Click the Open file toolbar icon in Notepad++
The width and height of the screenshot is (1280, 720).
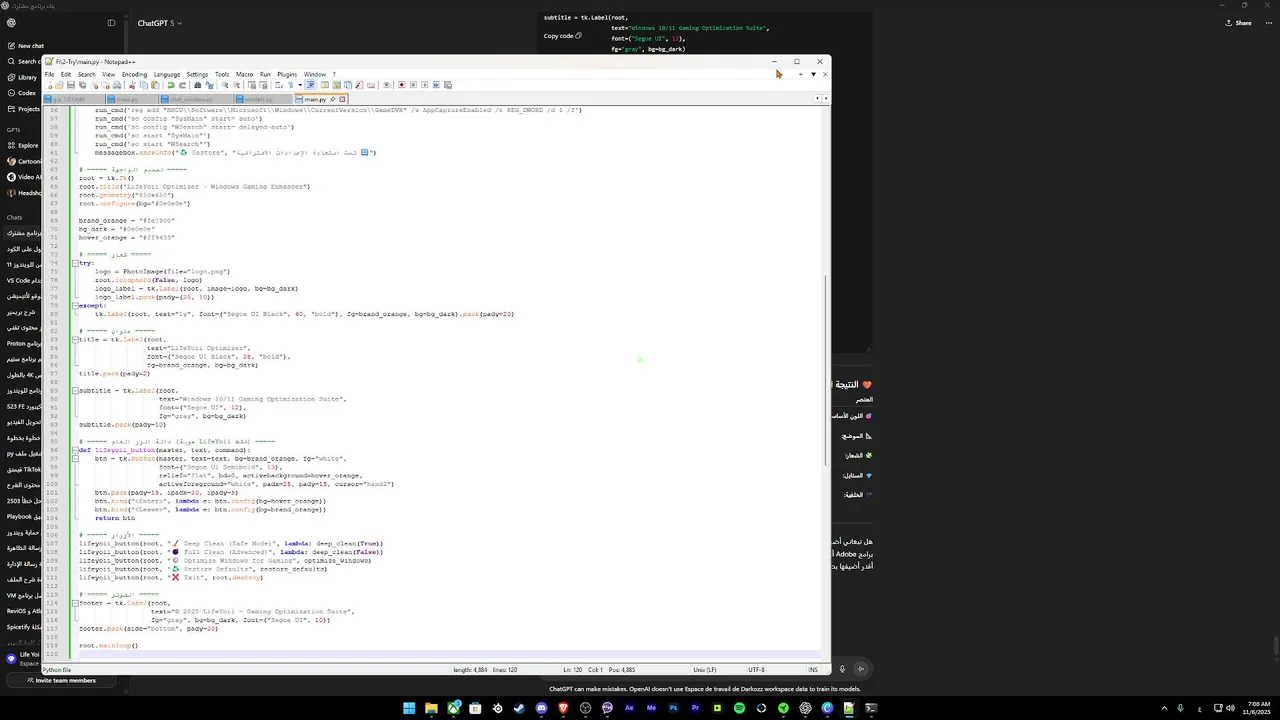(59, 85)
